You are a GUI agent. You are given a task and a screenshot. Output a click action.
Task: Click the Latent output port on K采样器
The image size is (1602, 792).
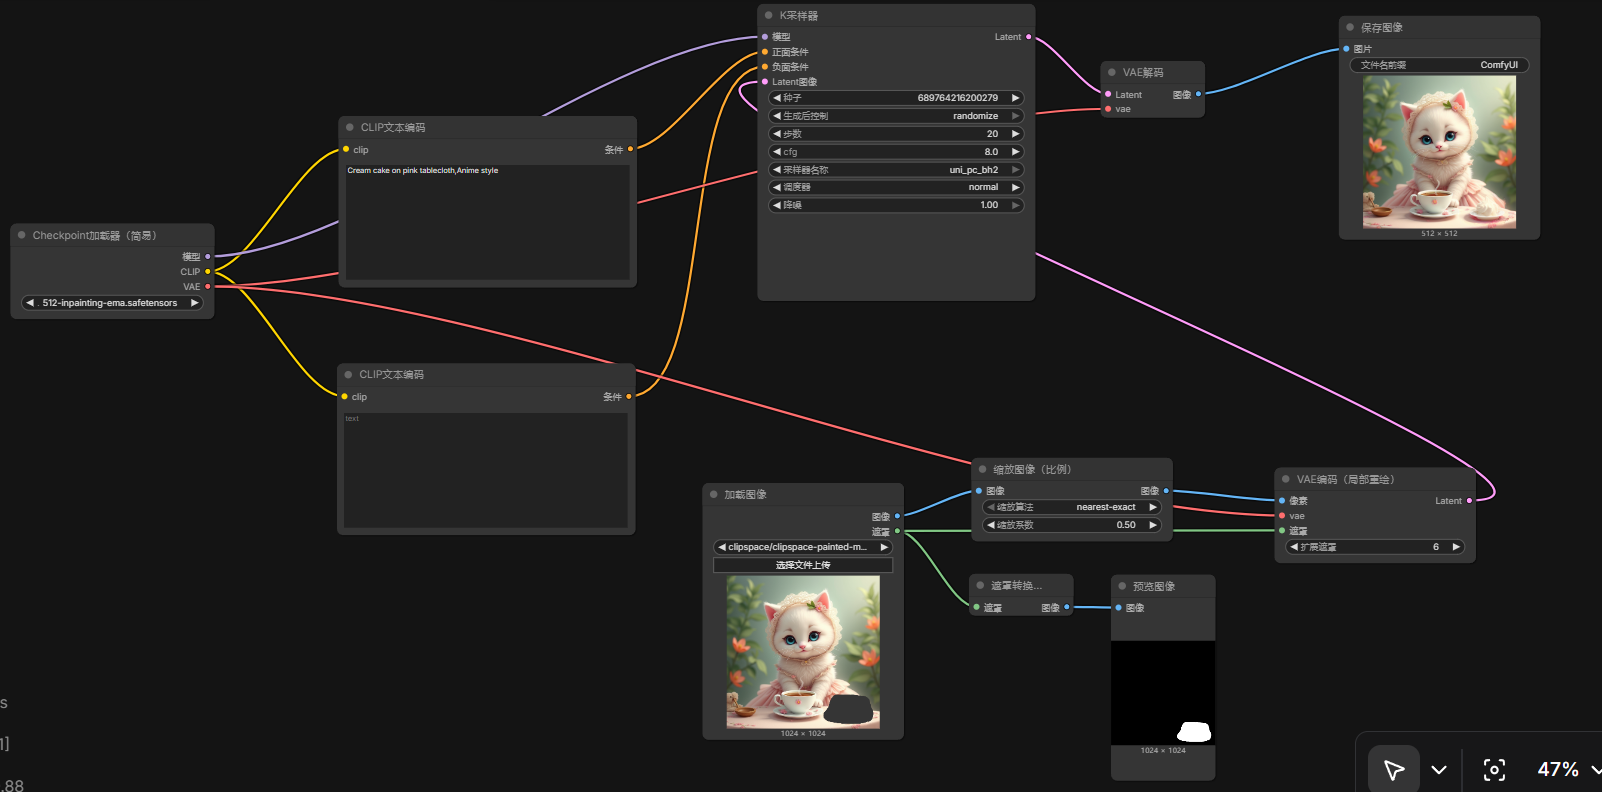click(x=1028, y=37)
